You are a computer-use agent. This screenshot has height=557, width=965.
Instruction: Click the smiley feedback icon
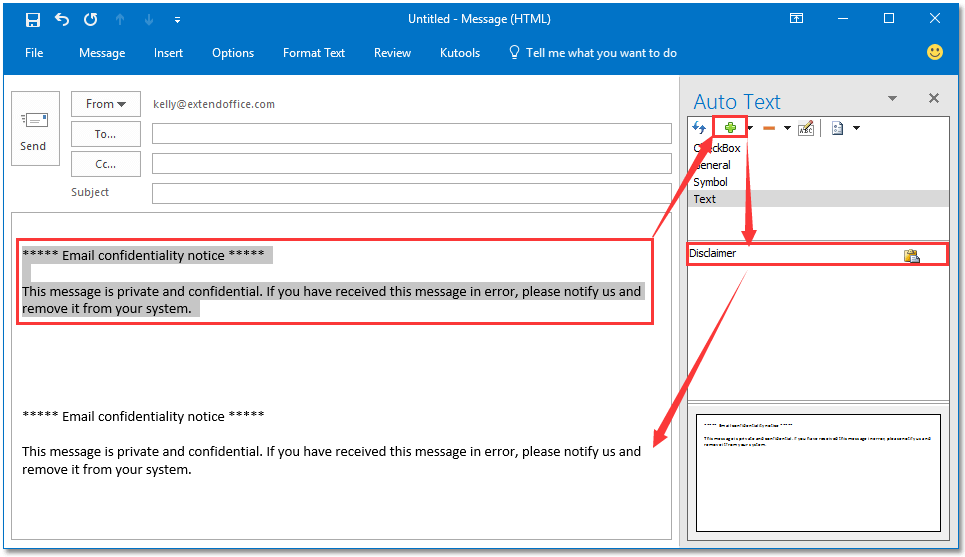935,52
